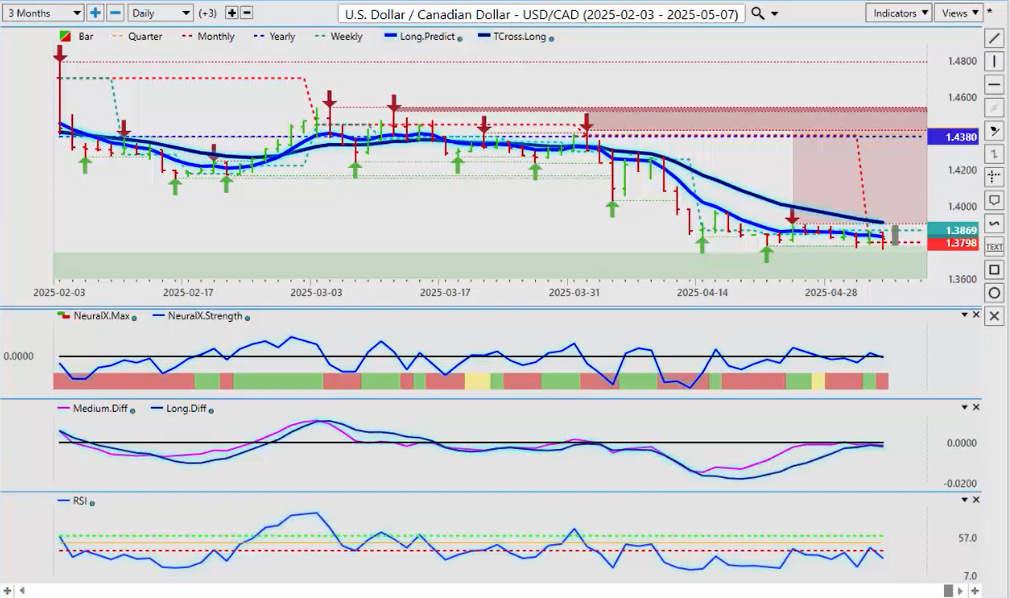Viewport: 1010px width, 598px height.
Task: Click the magnifier symbol search icon
Action: pyautogui.click(x=758, y=13)
